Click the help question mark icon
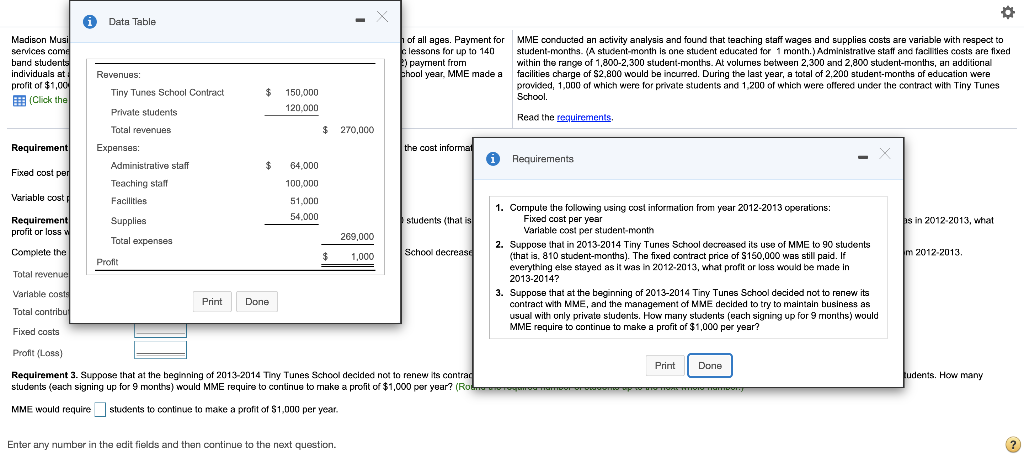Viewport: 1024px width, 454px height. (x=1012, y=443)
